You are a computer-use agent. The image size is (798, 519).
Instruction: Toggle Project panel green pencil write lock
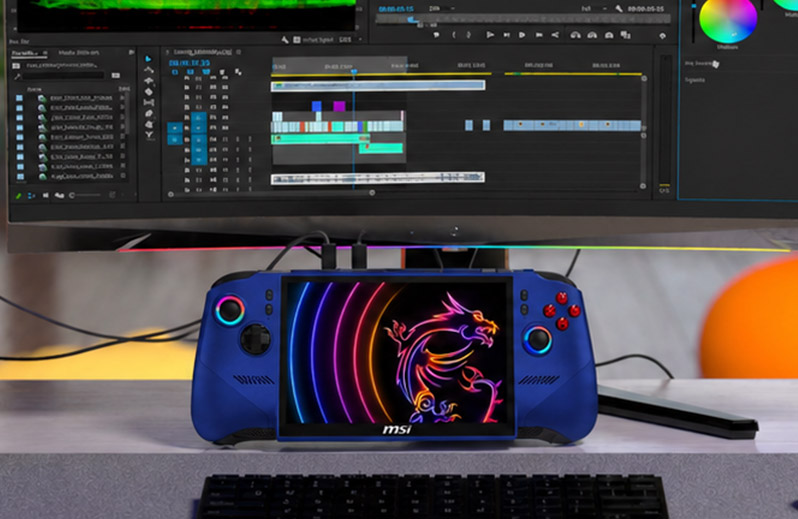[x=18, y=195]
